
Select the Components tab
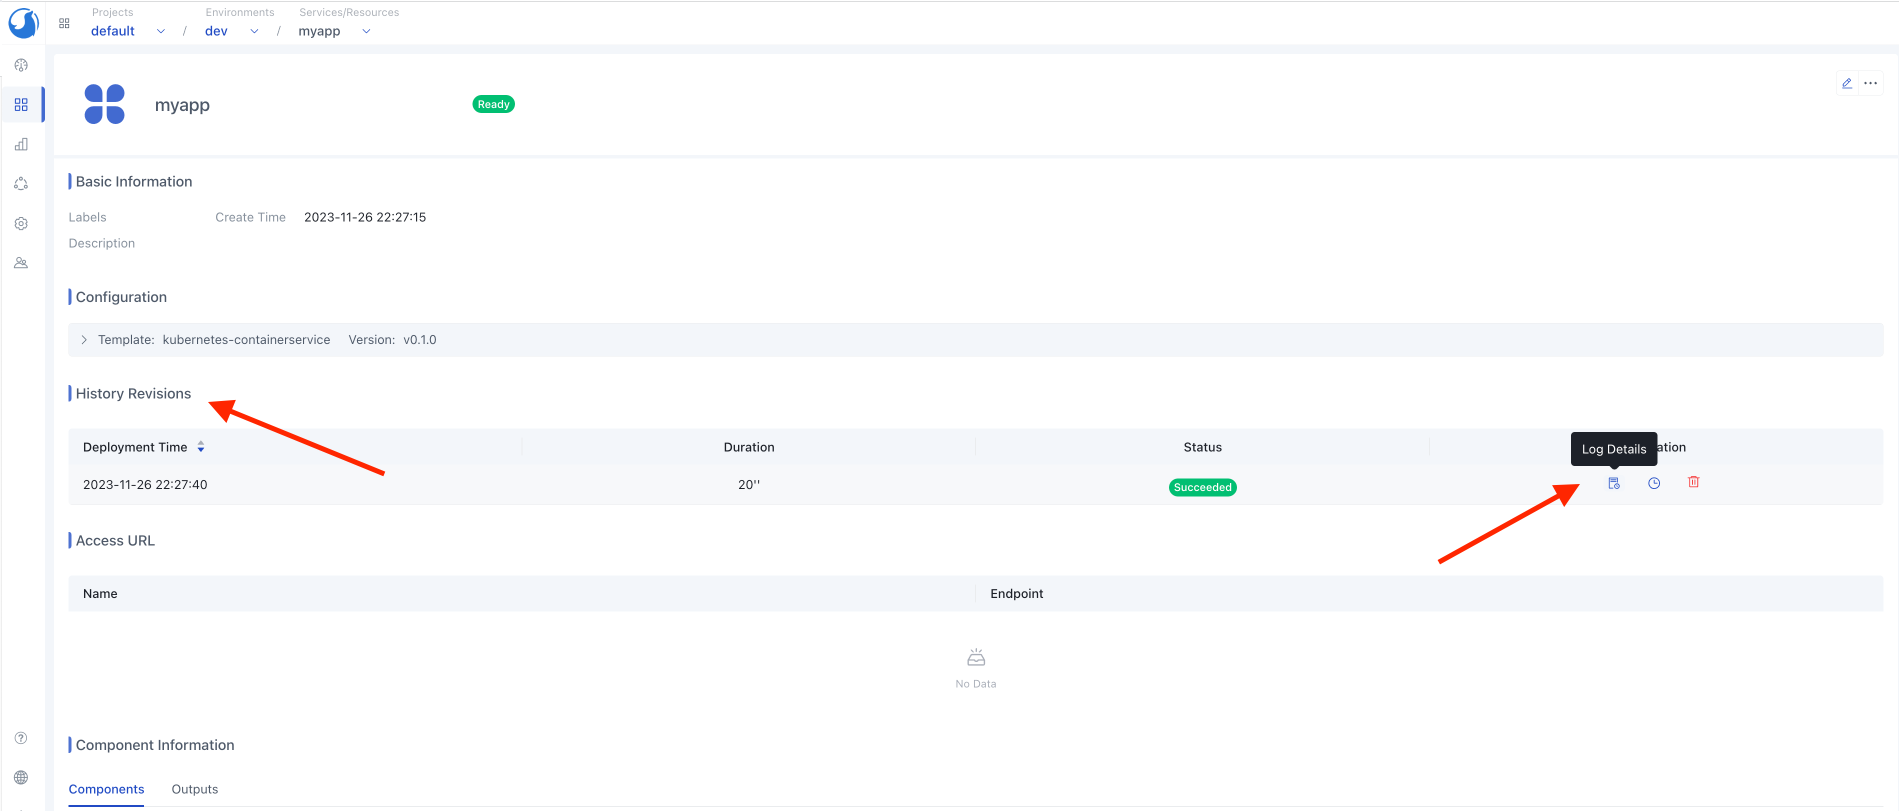click(x=106, y=789)
